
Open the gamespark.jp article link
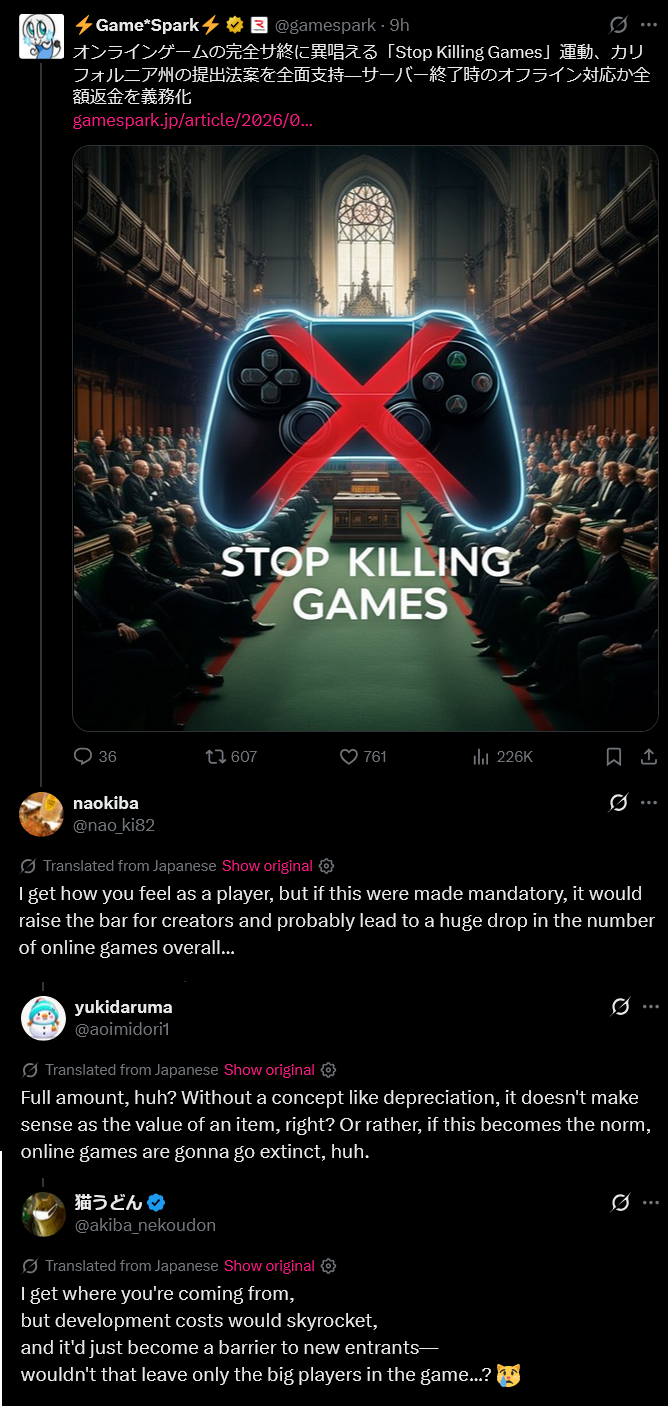tap(193, 120)
